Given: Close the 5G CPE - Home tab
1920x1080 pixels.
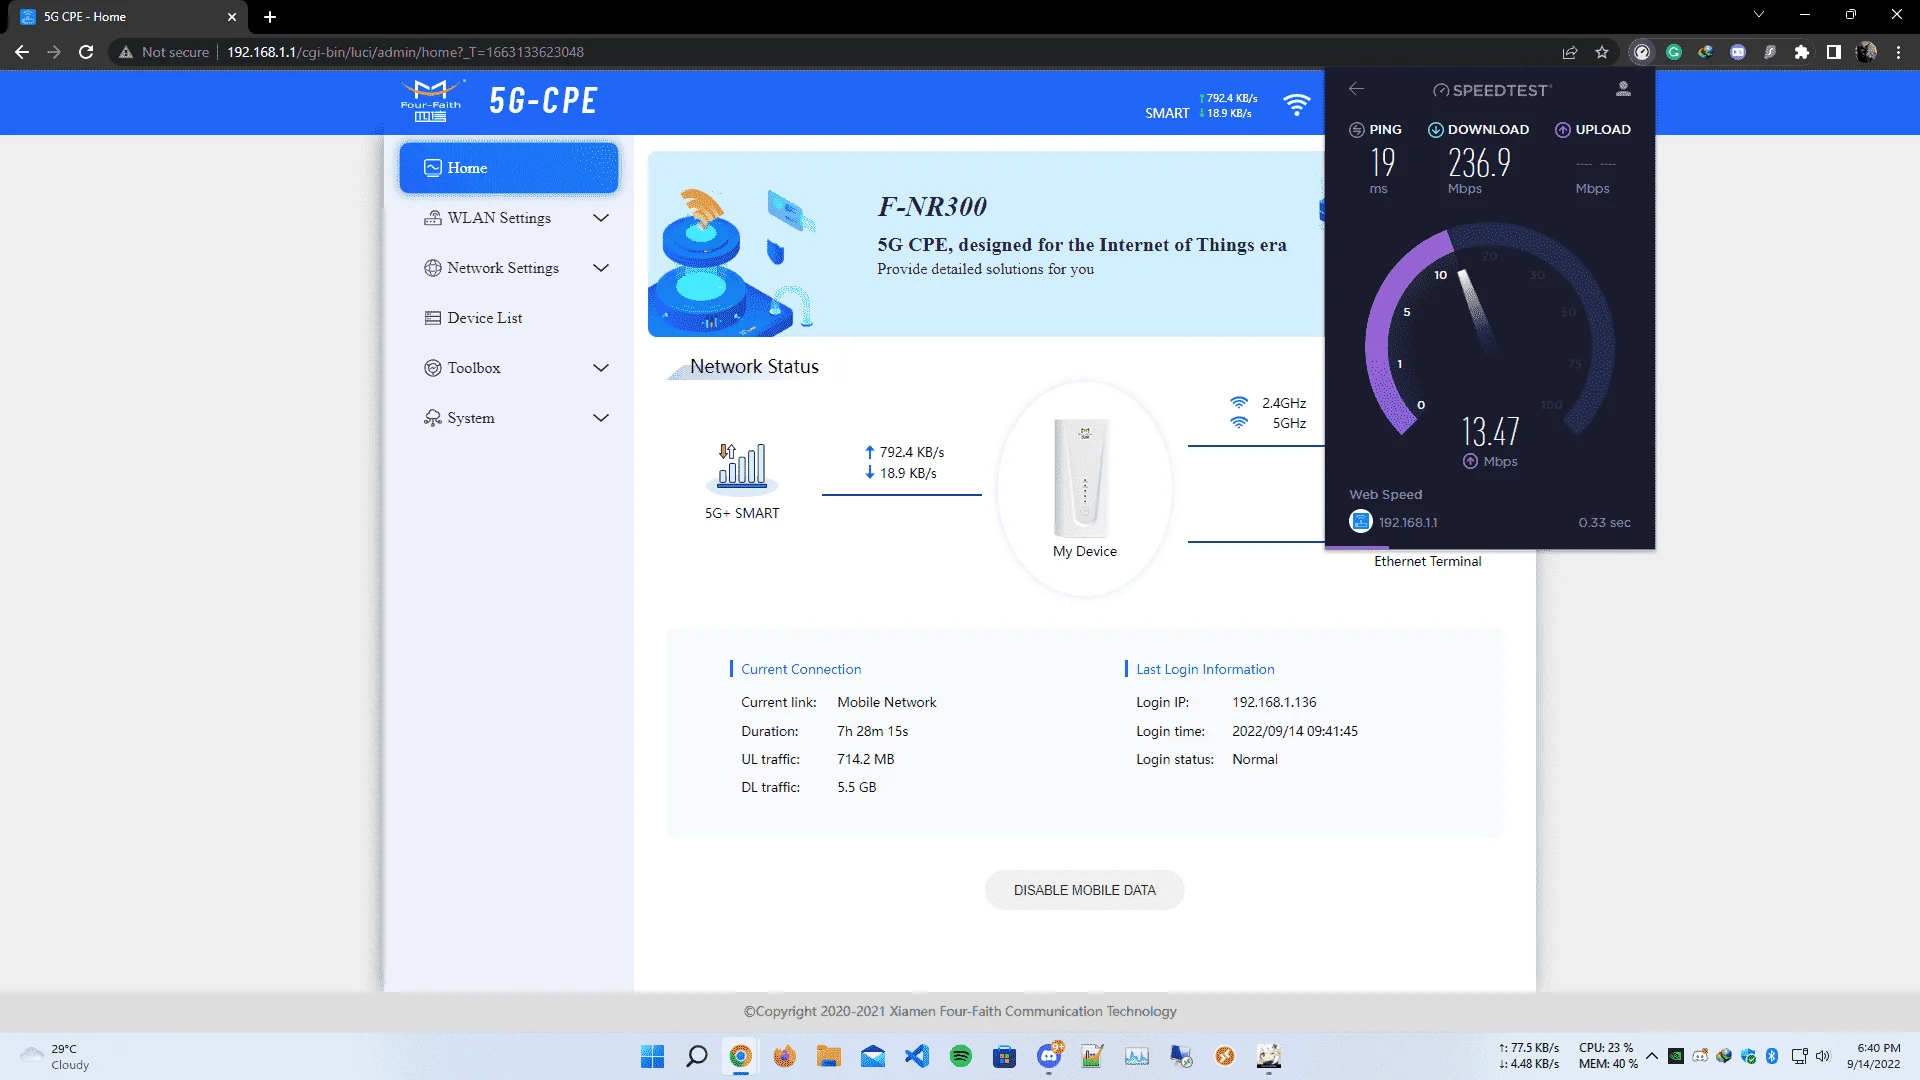Looking at the screenshot, I should coord(232,17).
